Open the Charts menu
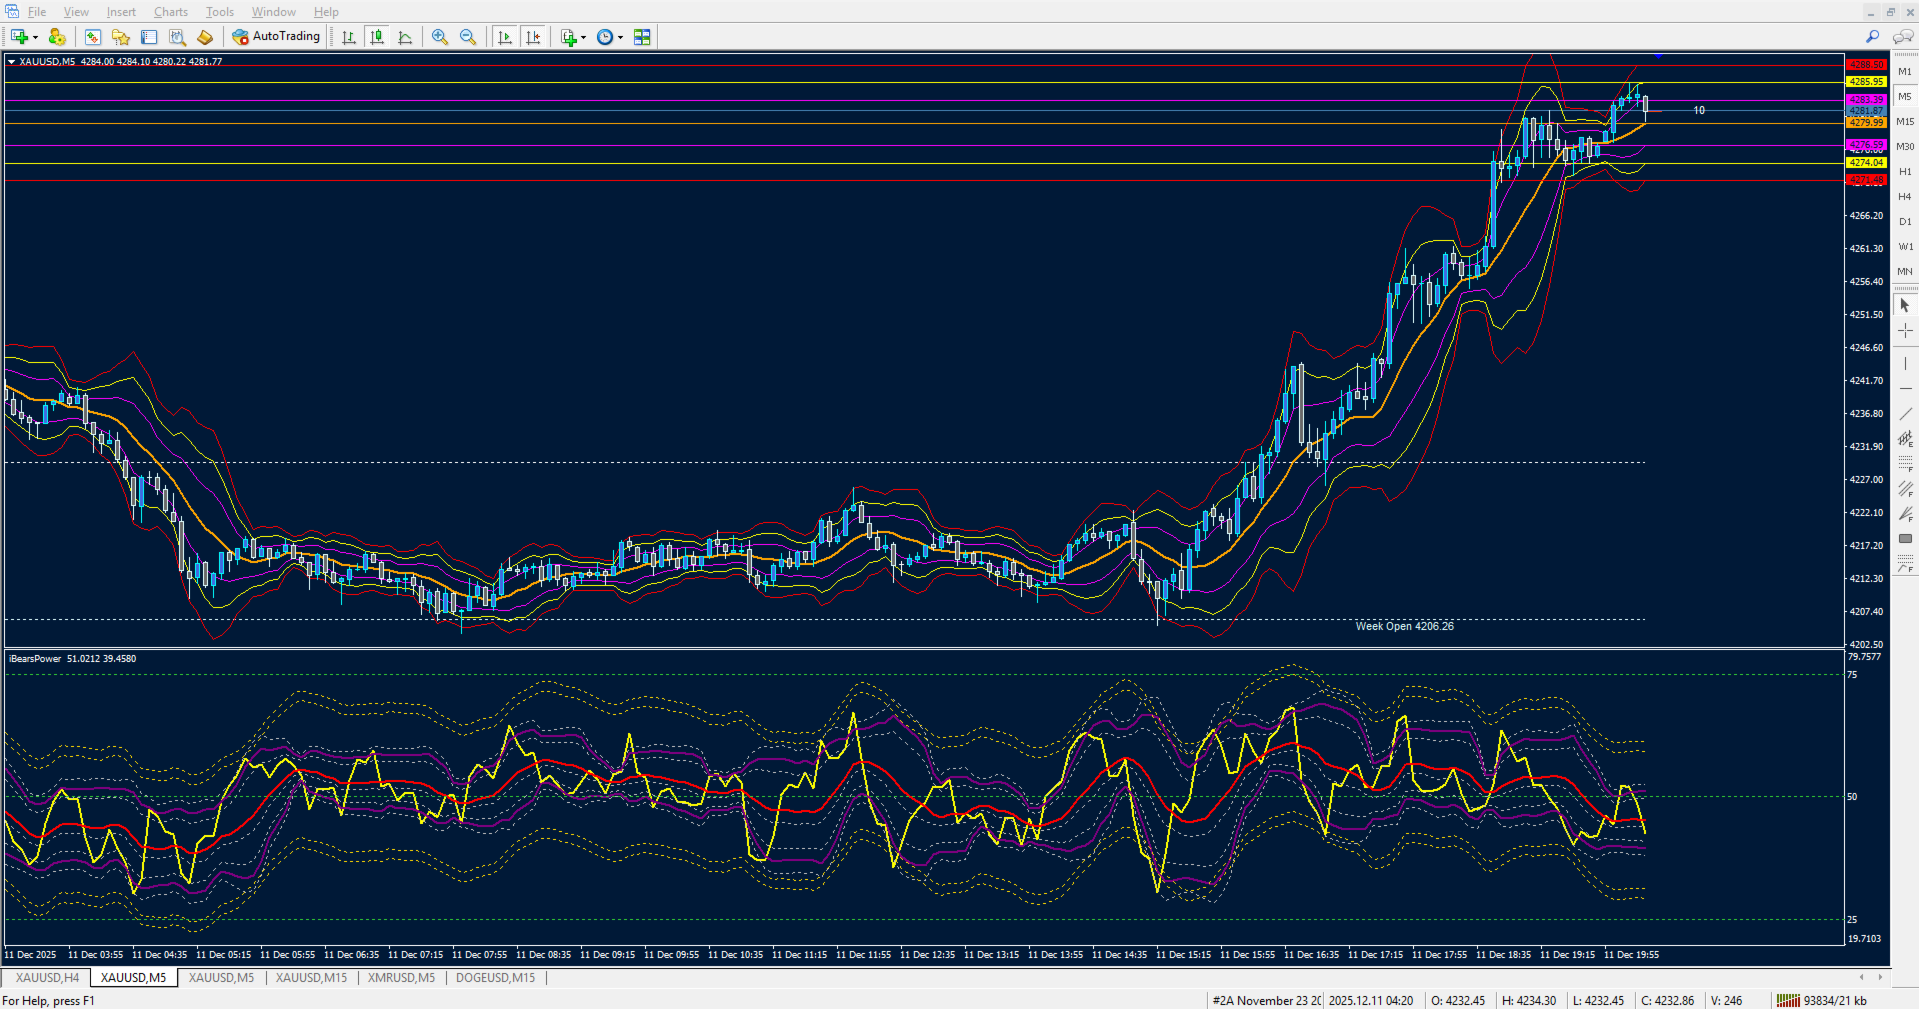Screen dimensions: 1919x1009 171,12
